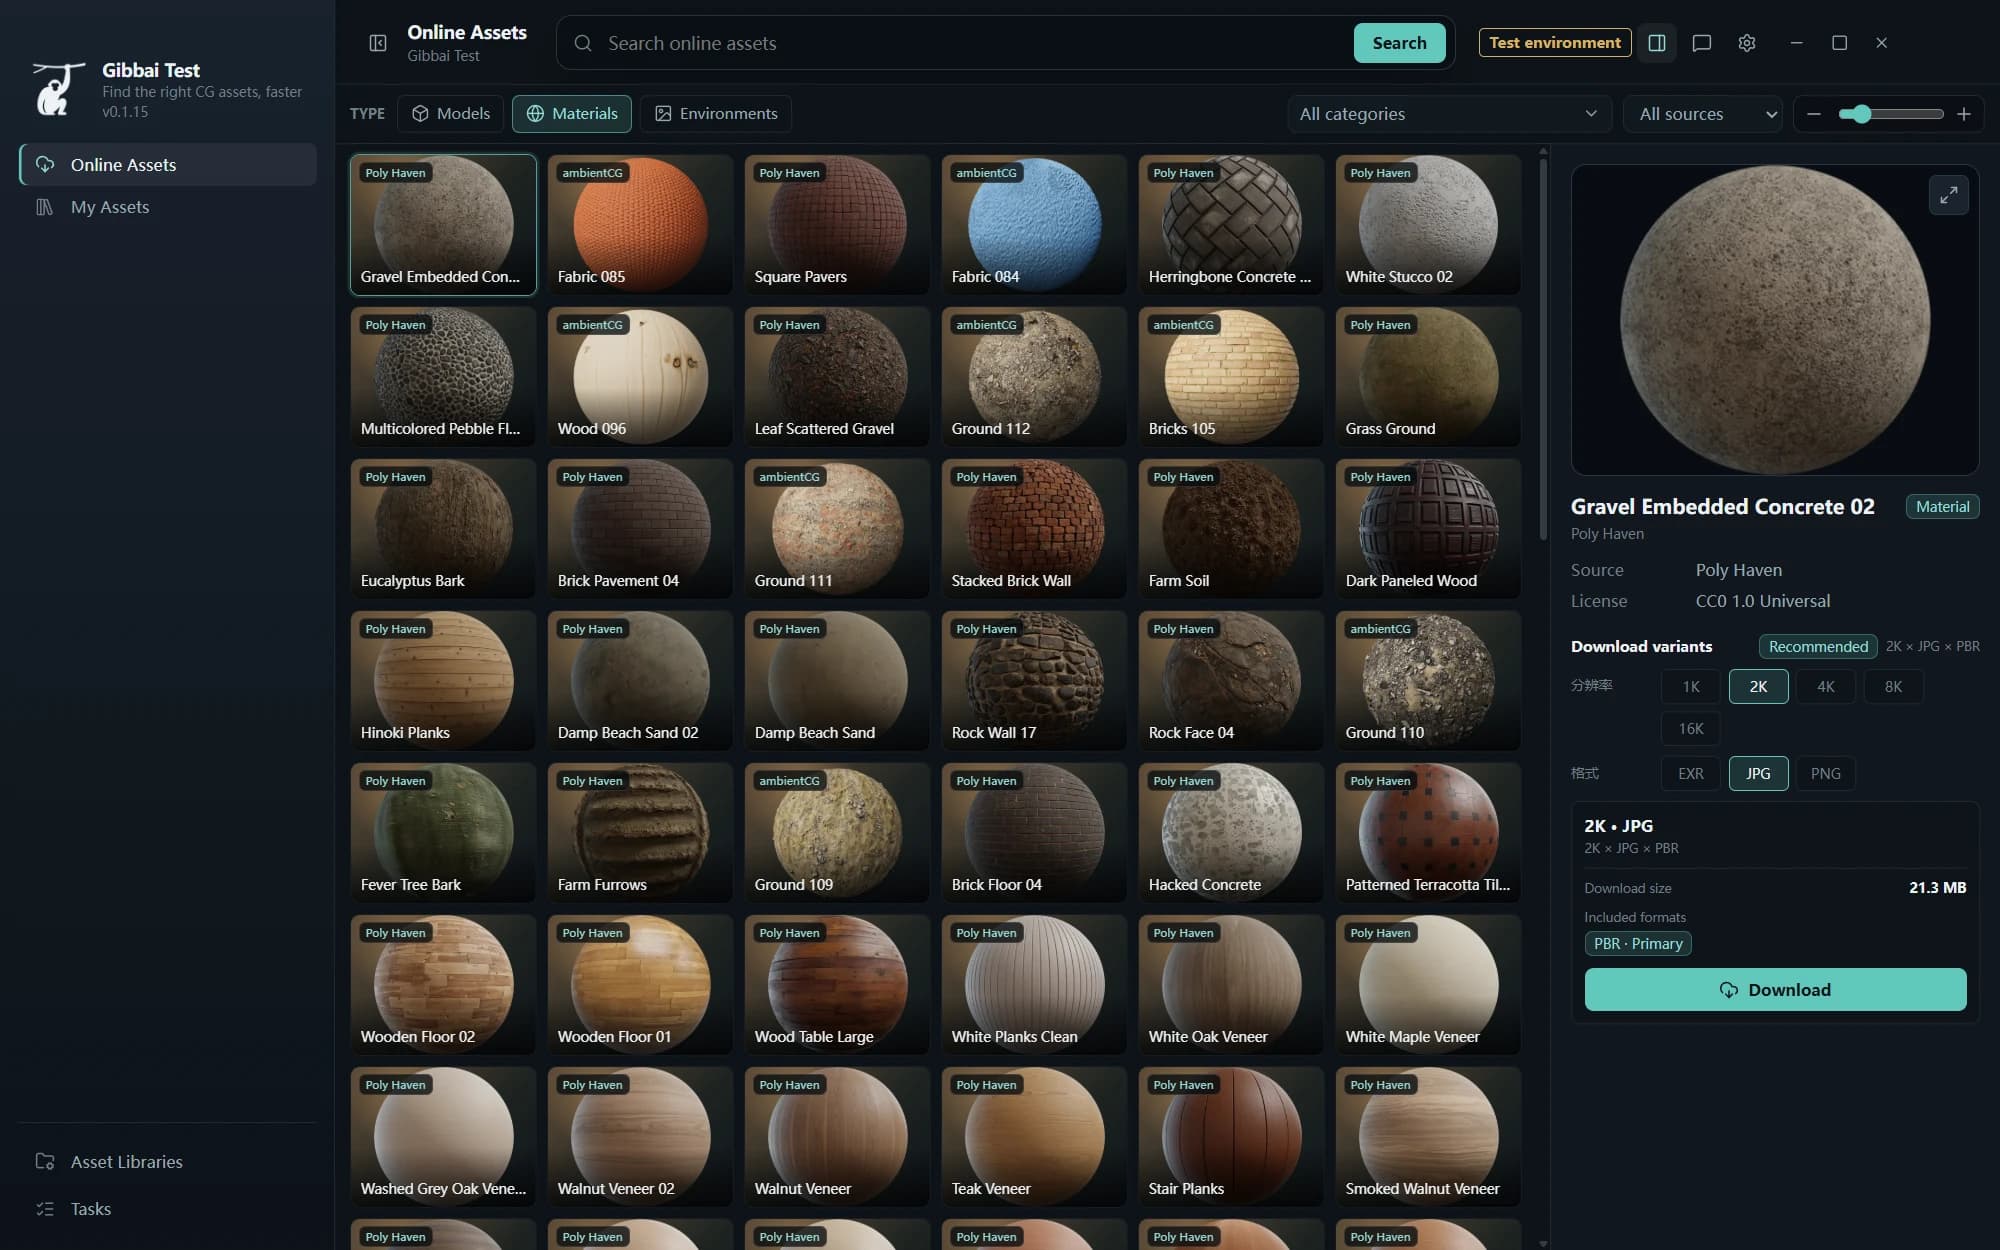Select the 4K resolution option
This screenshot has width=2000, height=1250.
1825,686
